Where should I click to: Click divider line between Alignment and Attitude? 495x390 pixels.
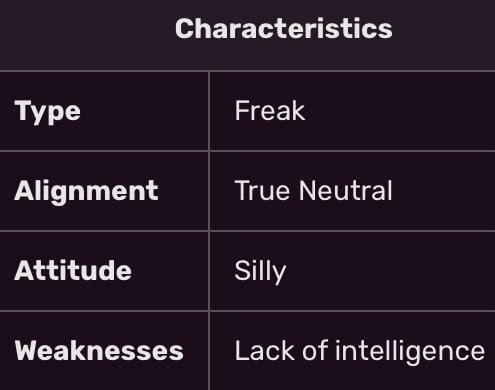coord(247,231)
